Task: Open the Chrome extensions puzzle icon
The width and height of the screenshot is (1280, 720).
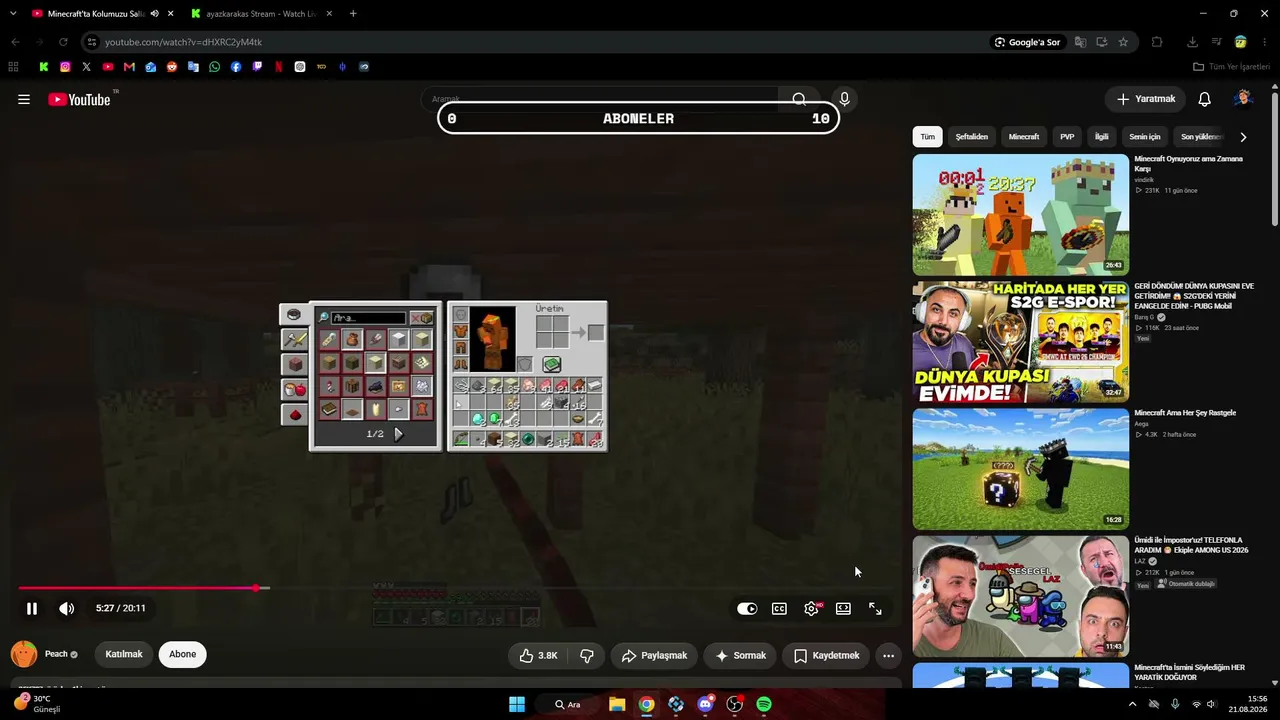Action: click(1157, 42)
